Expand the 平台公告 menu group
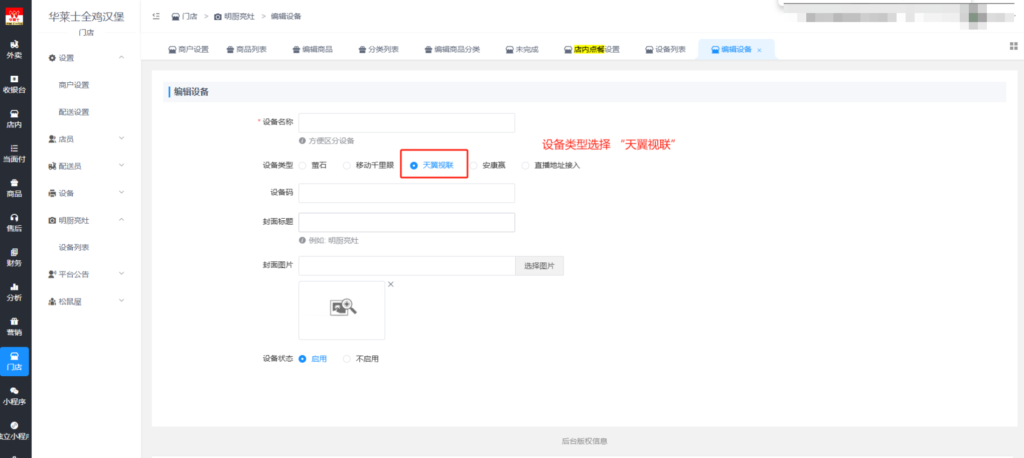This screenshot has width=1024, height=458. tap(88, 274)
